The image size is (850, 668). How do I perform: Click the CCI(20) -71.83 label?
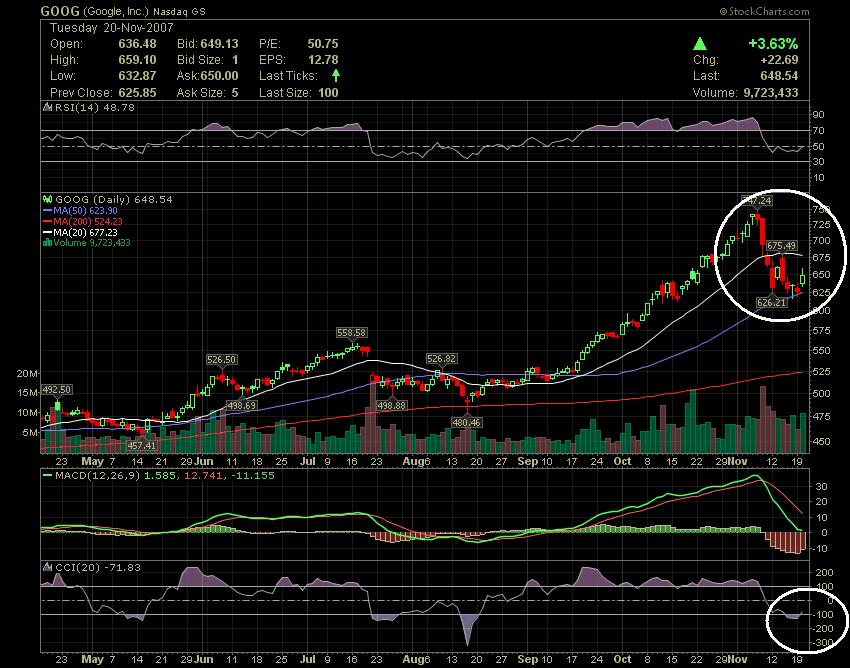point(98,567)
